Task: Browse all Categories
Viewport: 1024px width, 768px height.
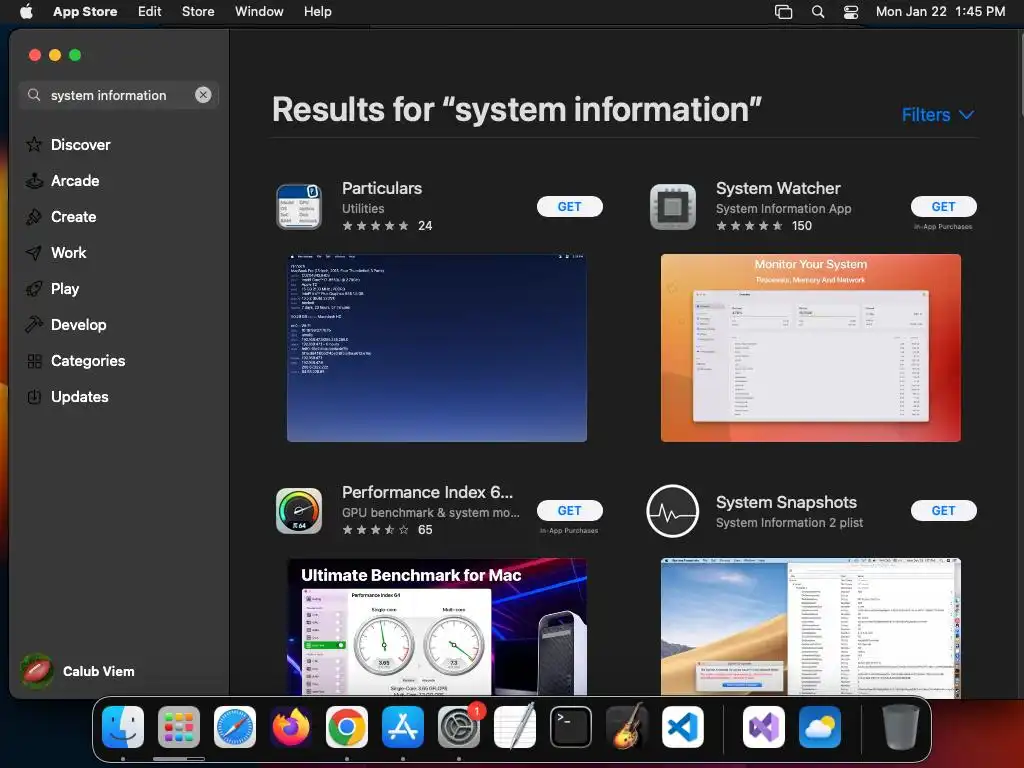Action: 75,360
